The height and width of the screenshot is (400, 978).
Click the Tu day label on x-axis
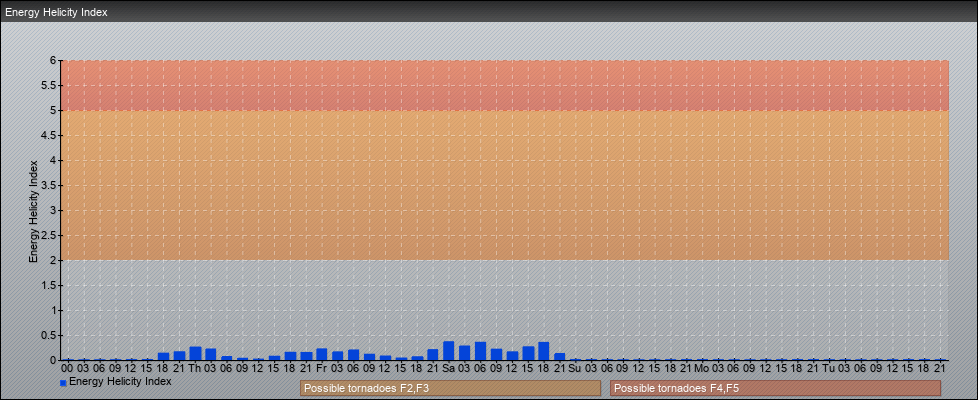coord(828,368)
